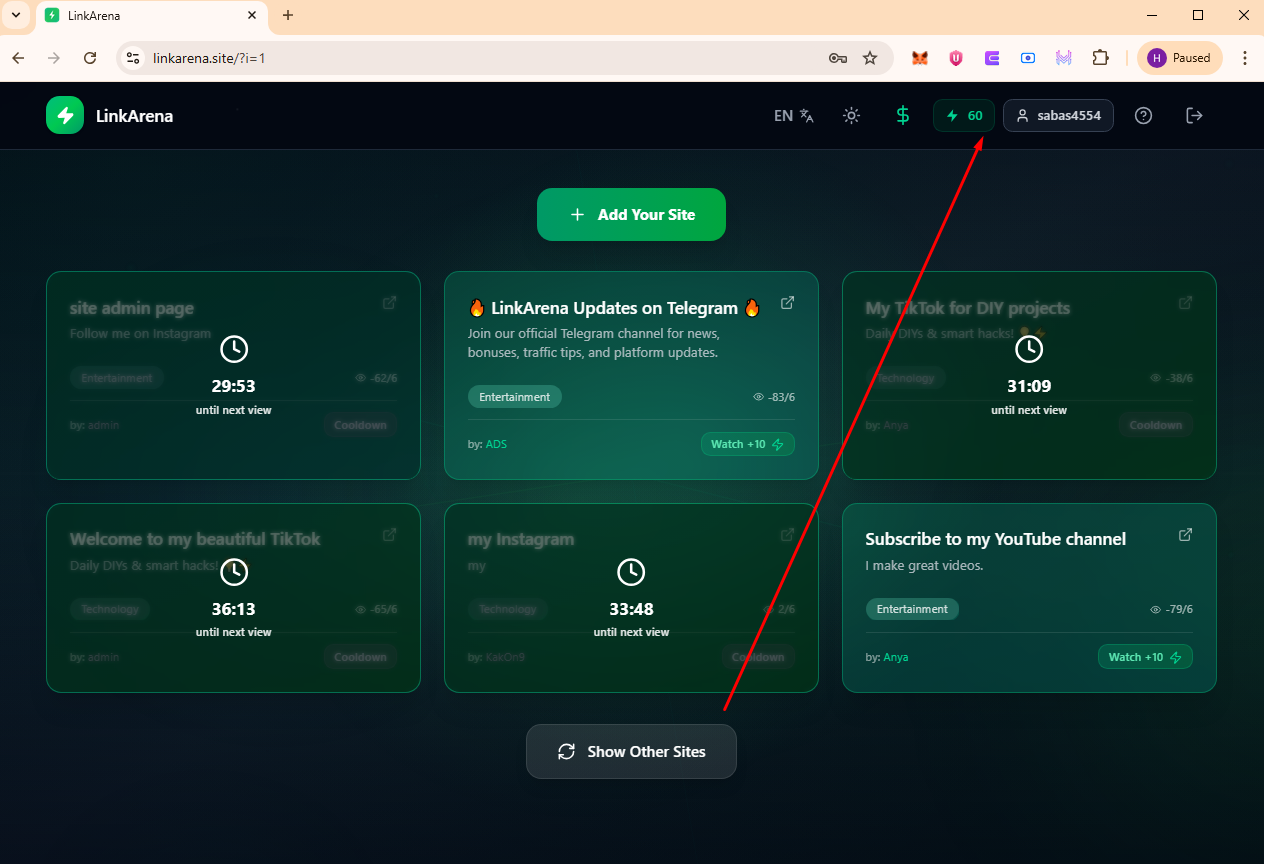Close the LinkArena tab
1264x864 pixels.
pos(252,15)
